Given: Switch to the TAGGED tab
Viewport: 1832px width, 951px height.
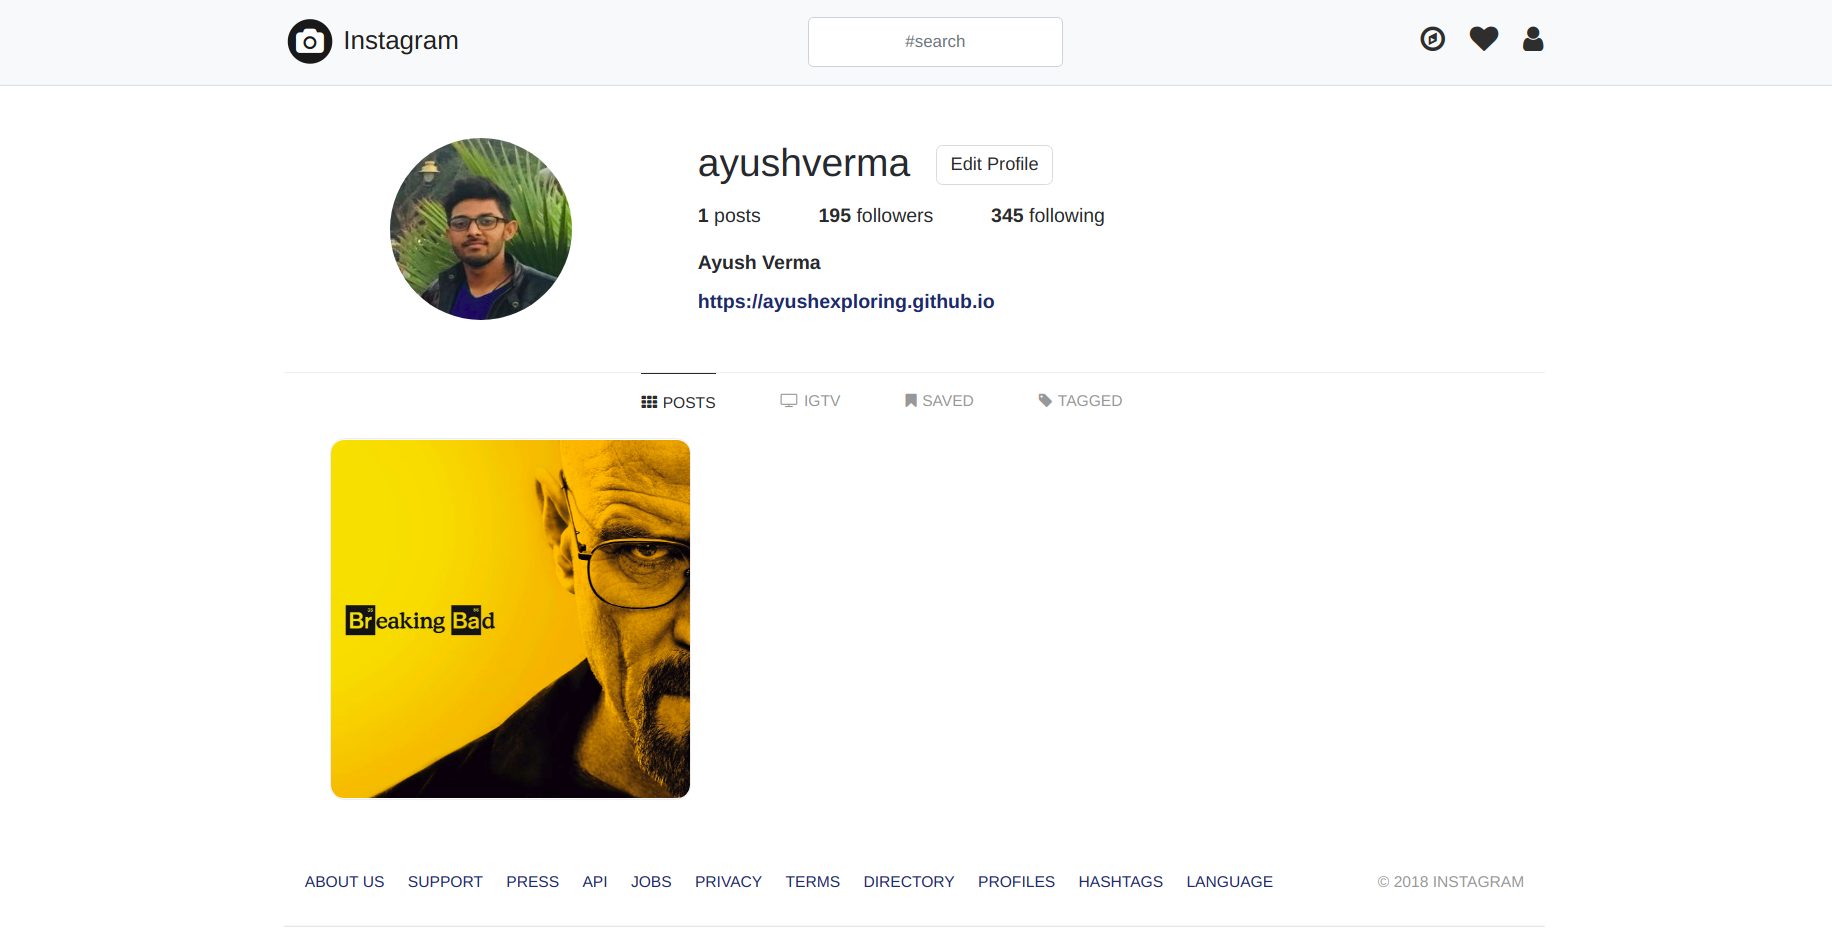Looking at the screenshot, I should 1080,401.
